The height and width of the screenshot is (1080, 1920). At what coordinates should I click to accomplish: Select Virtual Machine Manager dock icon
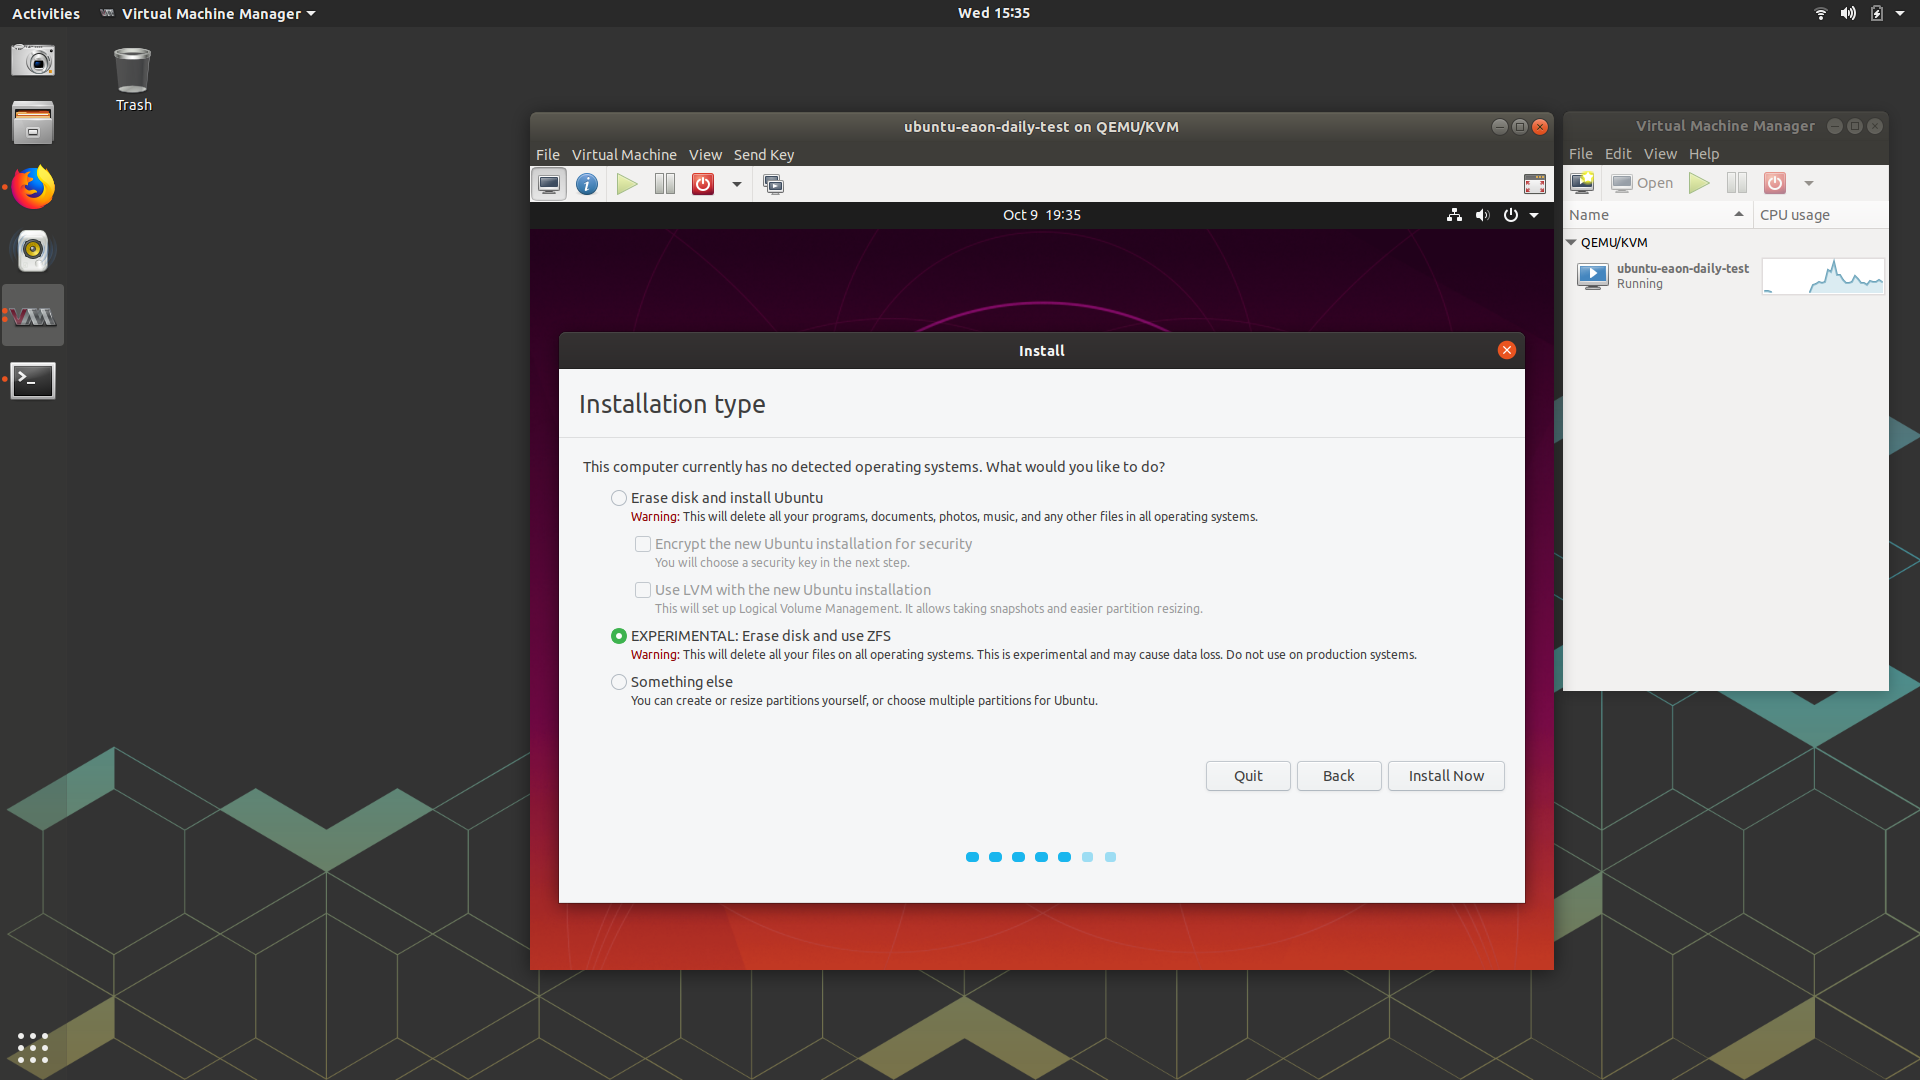point(33,316)
